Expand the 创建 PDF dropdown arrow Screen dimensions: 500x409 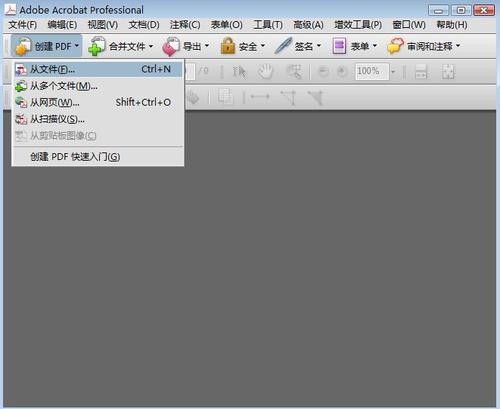point(77,46)
